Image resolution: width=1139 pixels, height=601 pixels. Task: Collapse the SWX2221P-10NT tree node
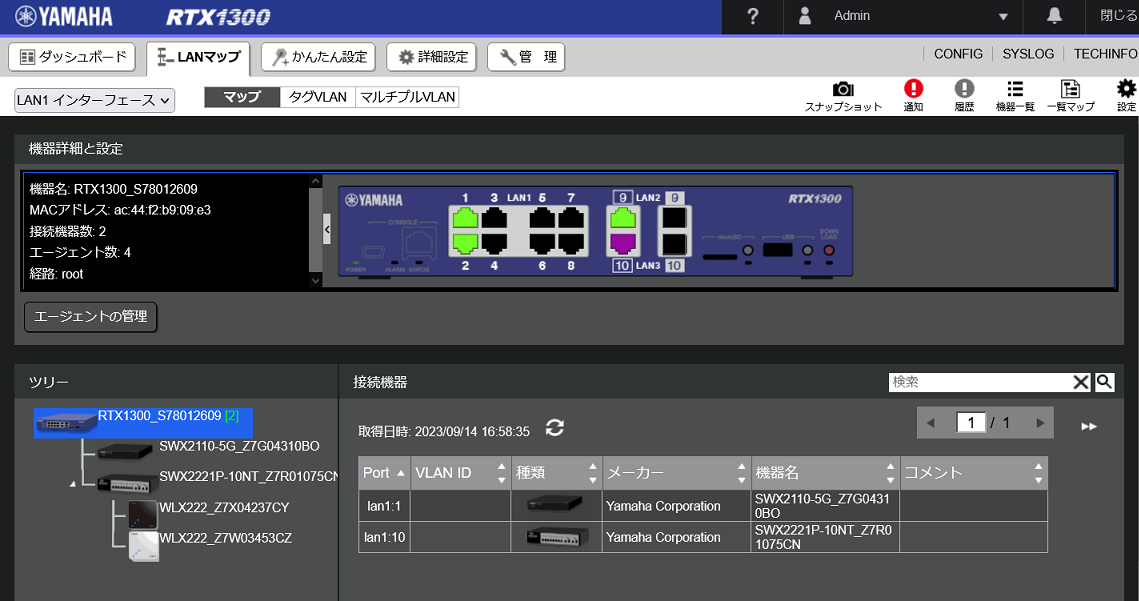pos(71,484)
